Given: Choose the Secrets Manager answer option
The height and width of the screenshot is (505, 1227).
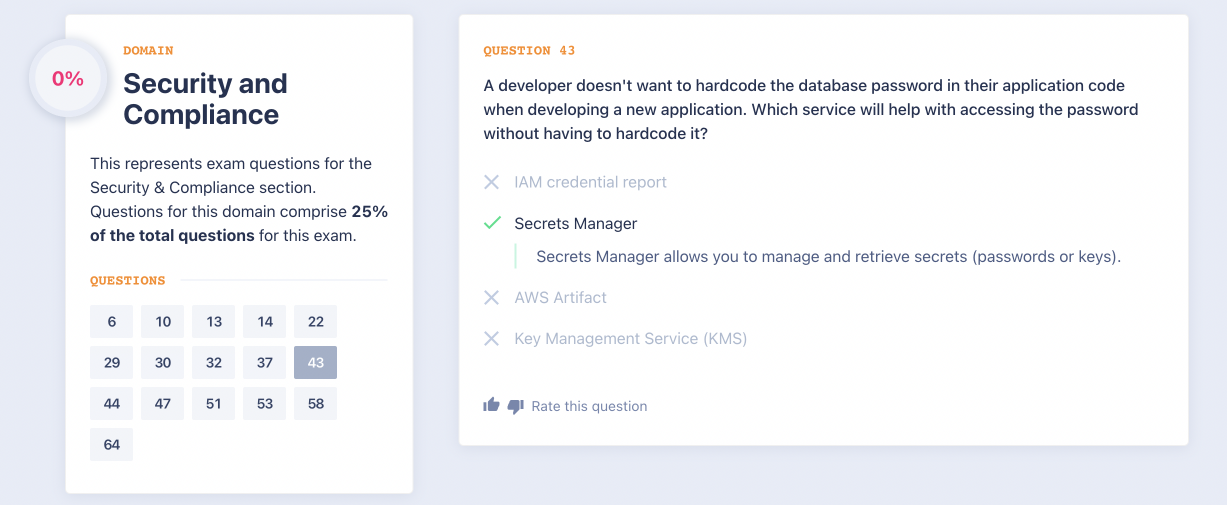Looking at the screenshot, I should coord(575,223).
